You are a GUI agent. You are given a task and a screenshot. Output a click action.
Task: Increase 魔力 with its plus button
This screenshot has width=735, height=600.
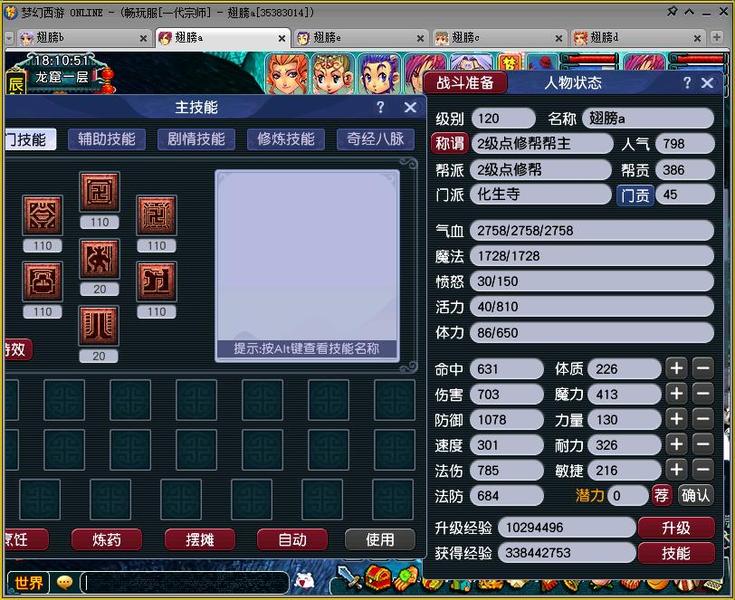(676, 394)
